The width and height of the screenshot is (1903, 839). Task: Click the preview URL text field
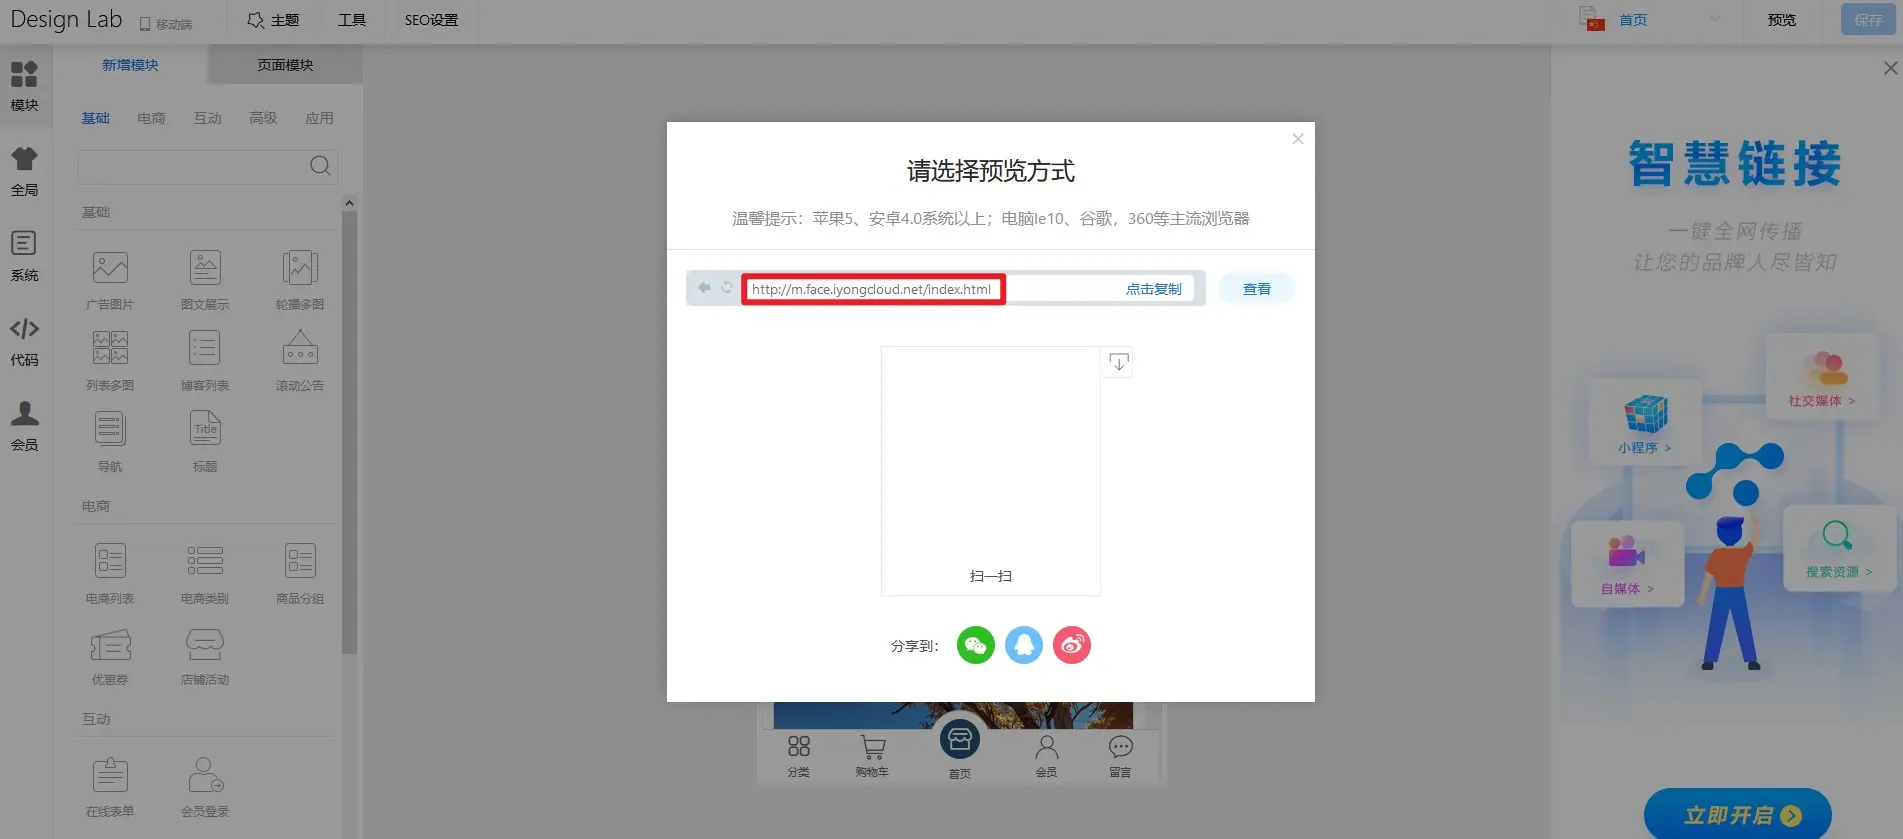pos(872,289)
